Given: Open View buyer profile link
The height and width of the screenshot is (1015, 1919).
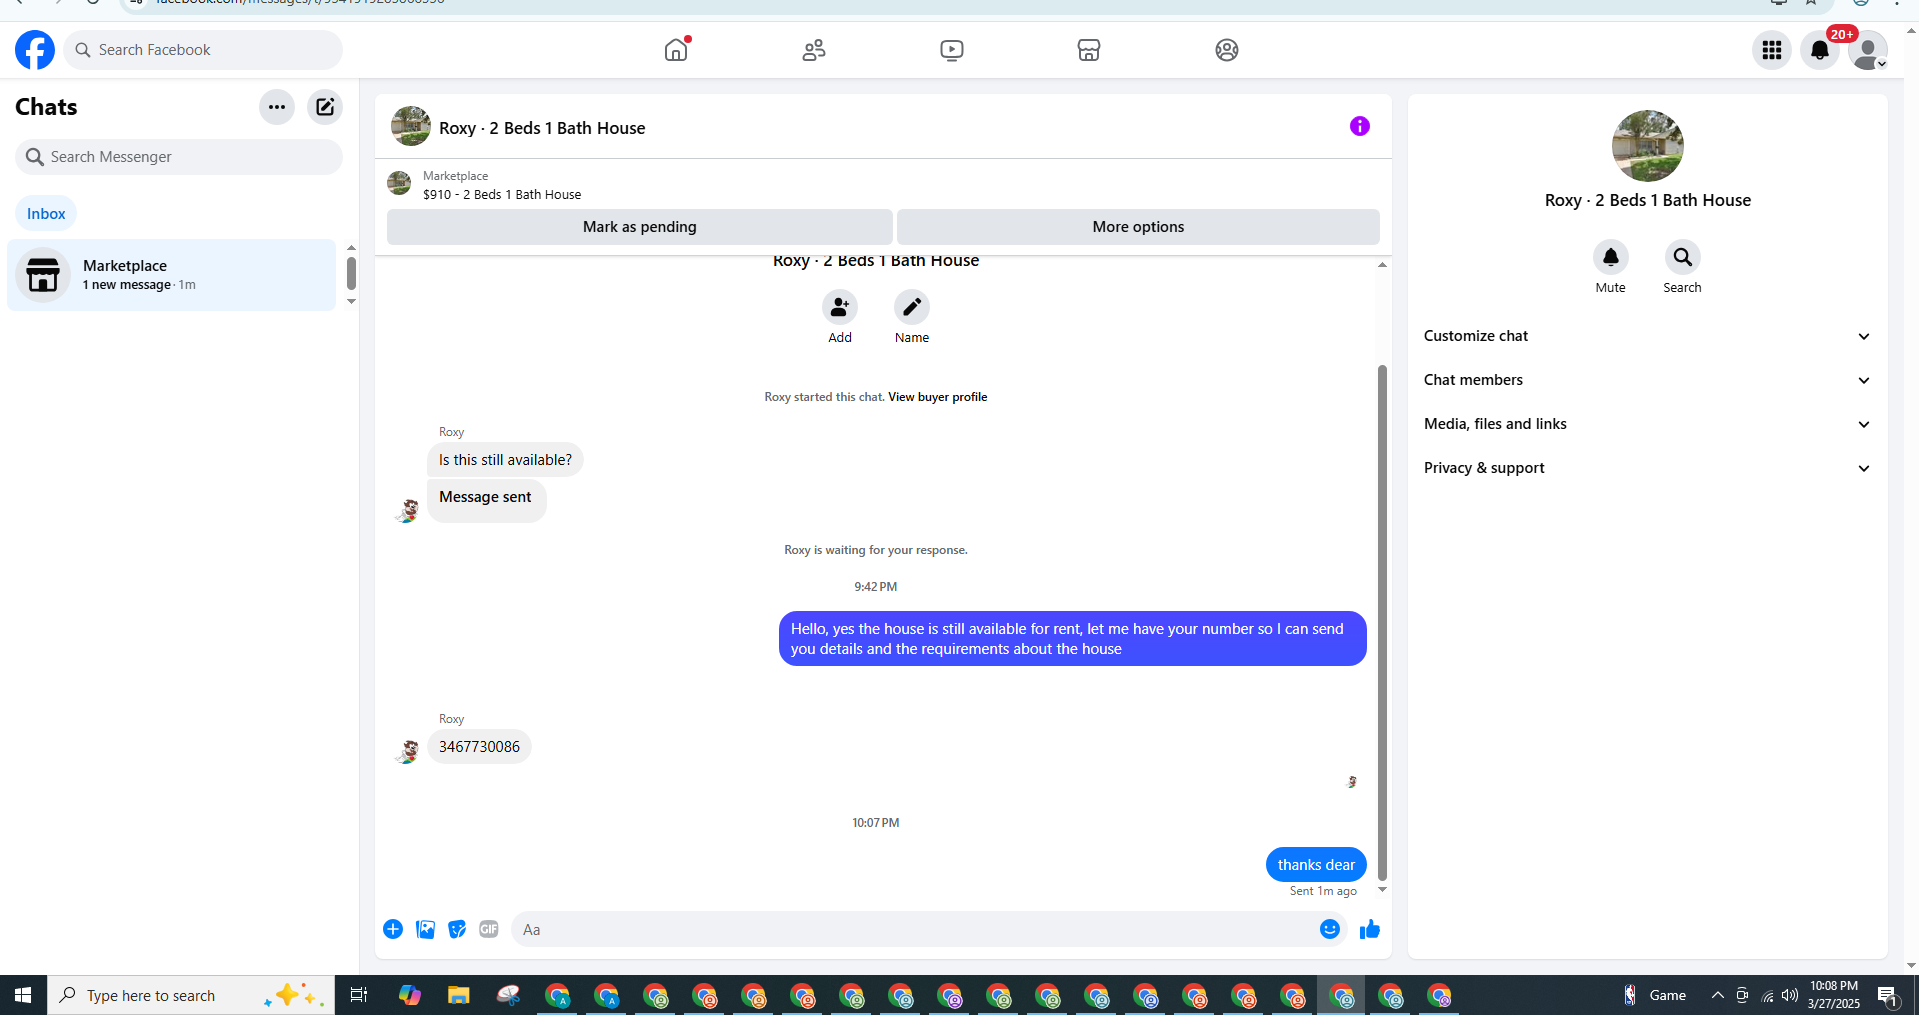Looking at the screenshot, I should (x=938, y=397).
